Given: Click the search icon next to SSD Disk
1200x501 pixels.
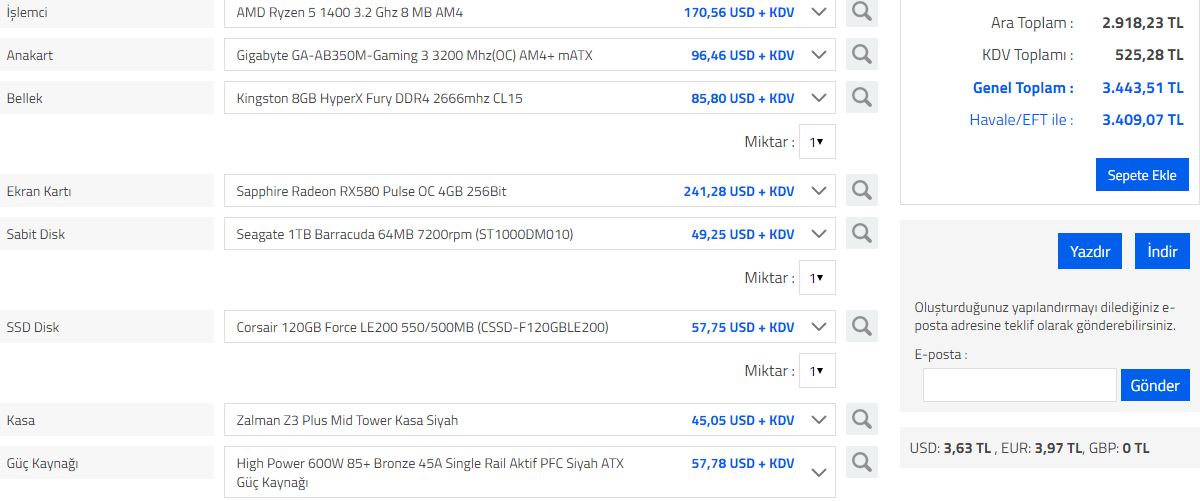Looking at the screenshot, I should pyautogui.click(x=862, y=326).
